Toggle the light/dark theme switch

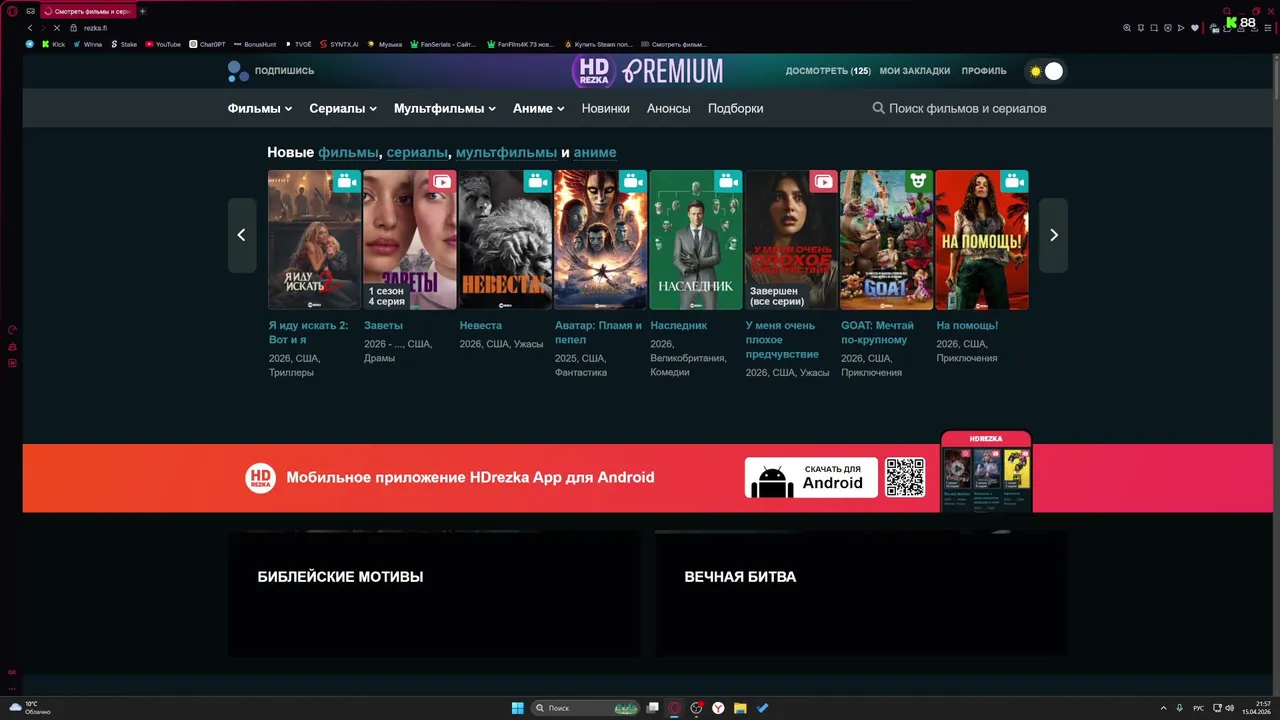click(x=1046, y=71)
